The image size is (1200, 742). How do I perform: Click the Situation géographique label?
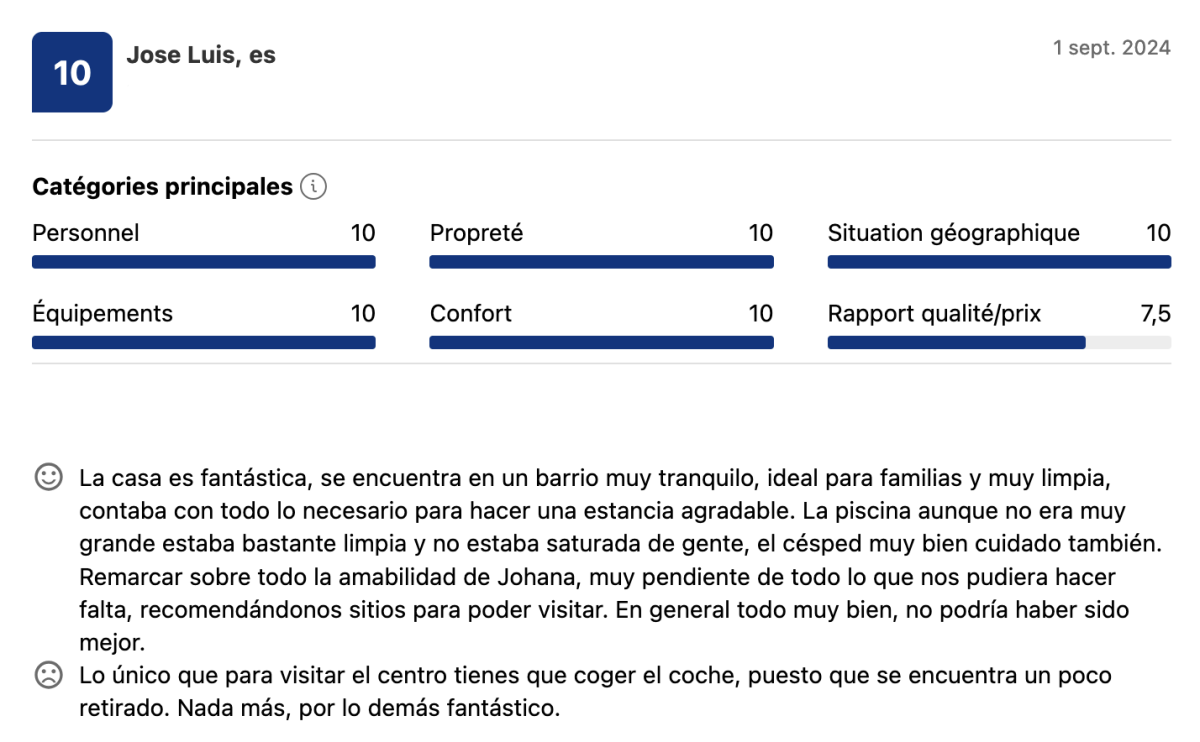(x=953, y=234)
